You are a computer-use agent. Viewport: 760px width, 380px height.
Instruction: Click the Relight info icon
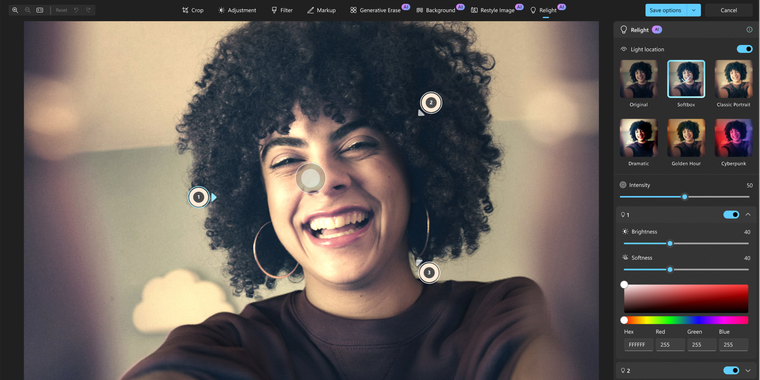click(749, 30)
